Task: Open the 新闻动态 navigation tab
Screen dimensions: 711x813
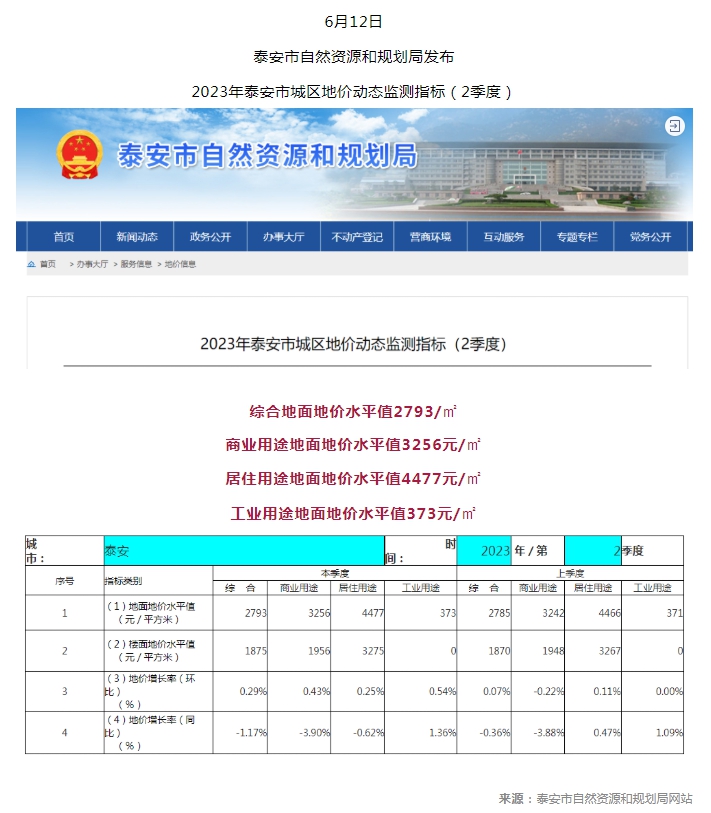Action: point(137,237)
